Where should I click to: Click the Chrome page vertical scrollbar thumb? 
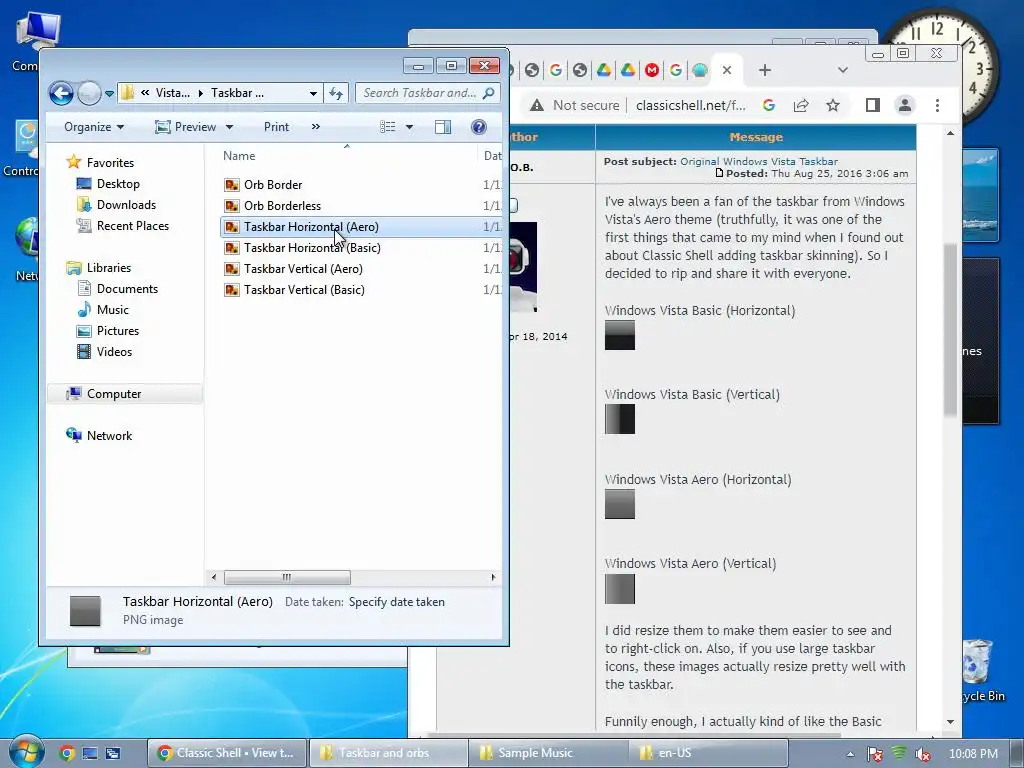pyautogui.click(x=950, y=330)
